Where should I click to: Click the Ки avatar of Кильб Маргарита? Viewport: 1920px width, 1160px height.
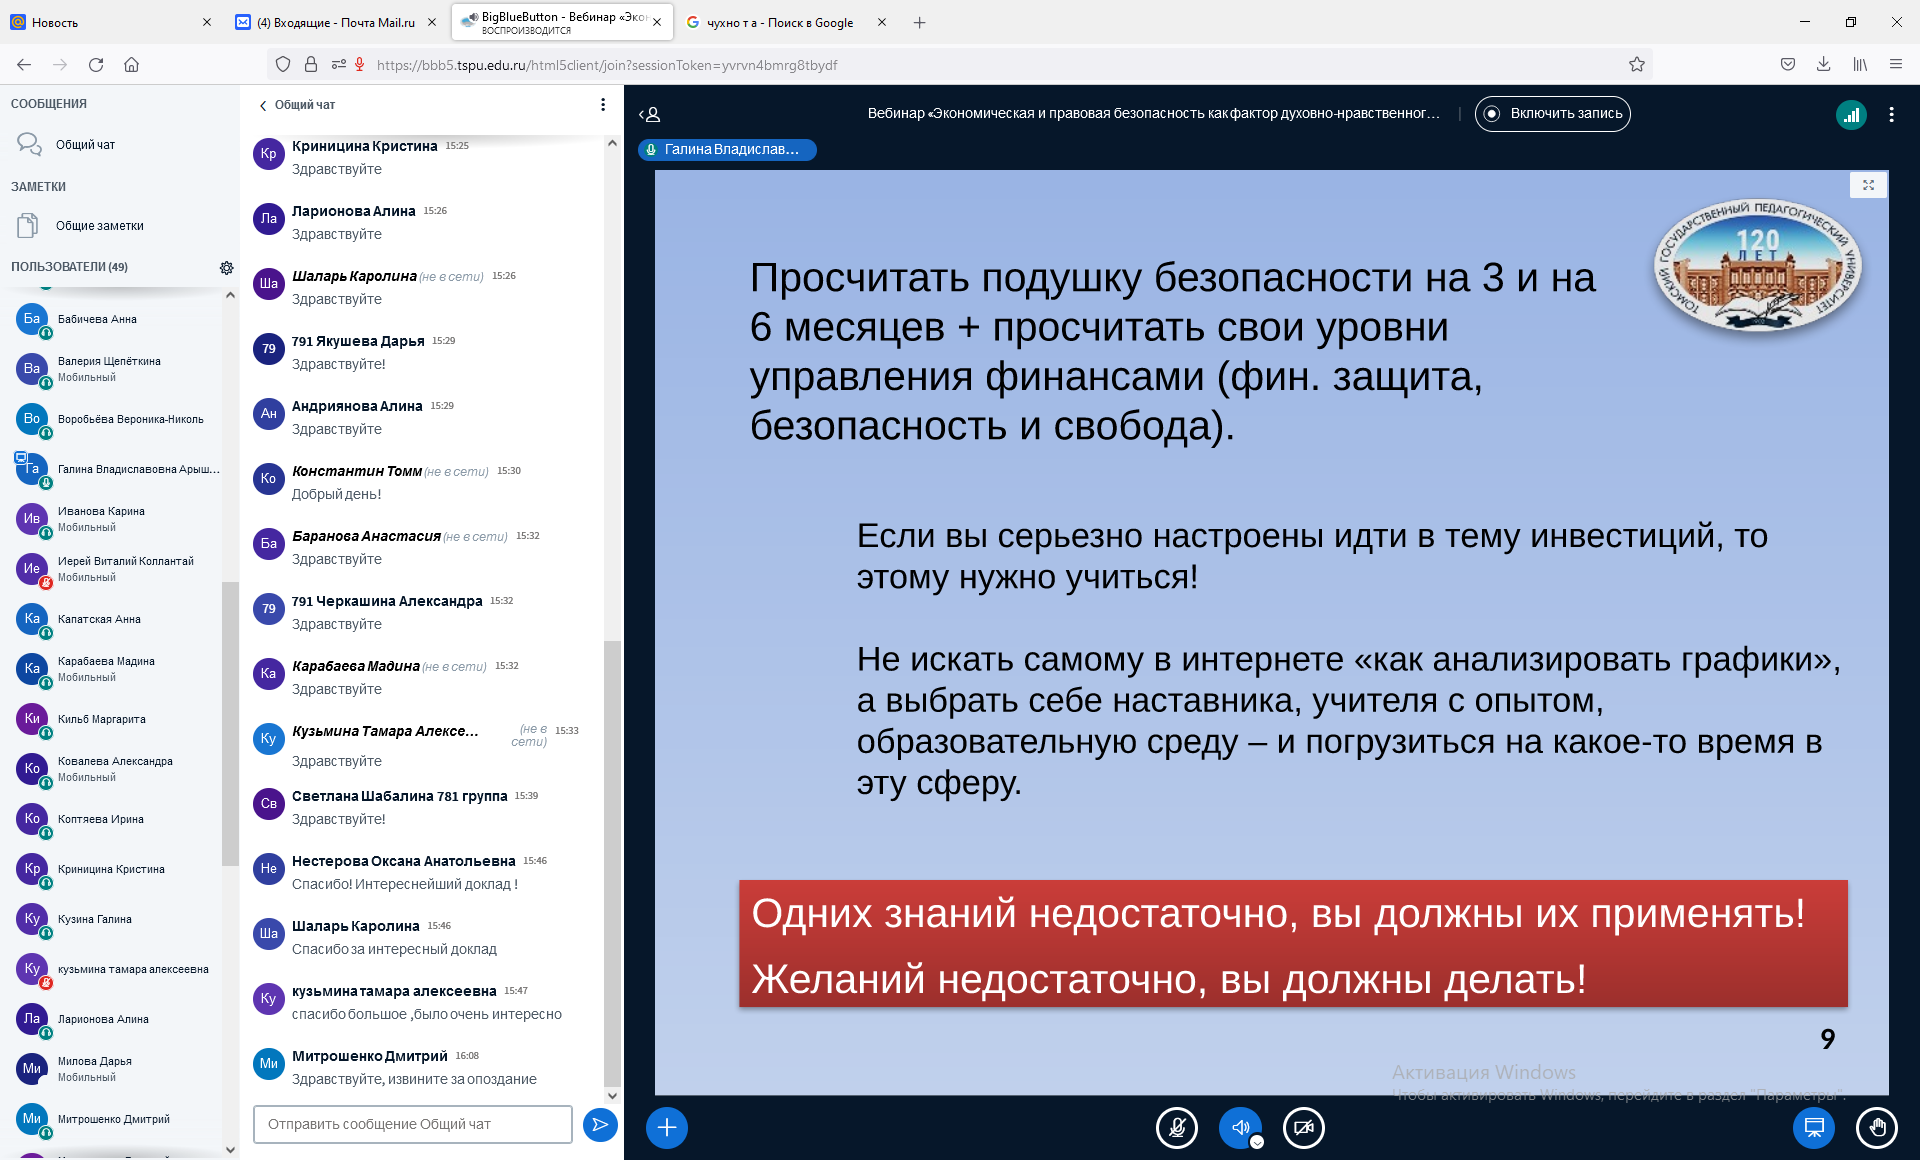32,718
